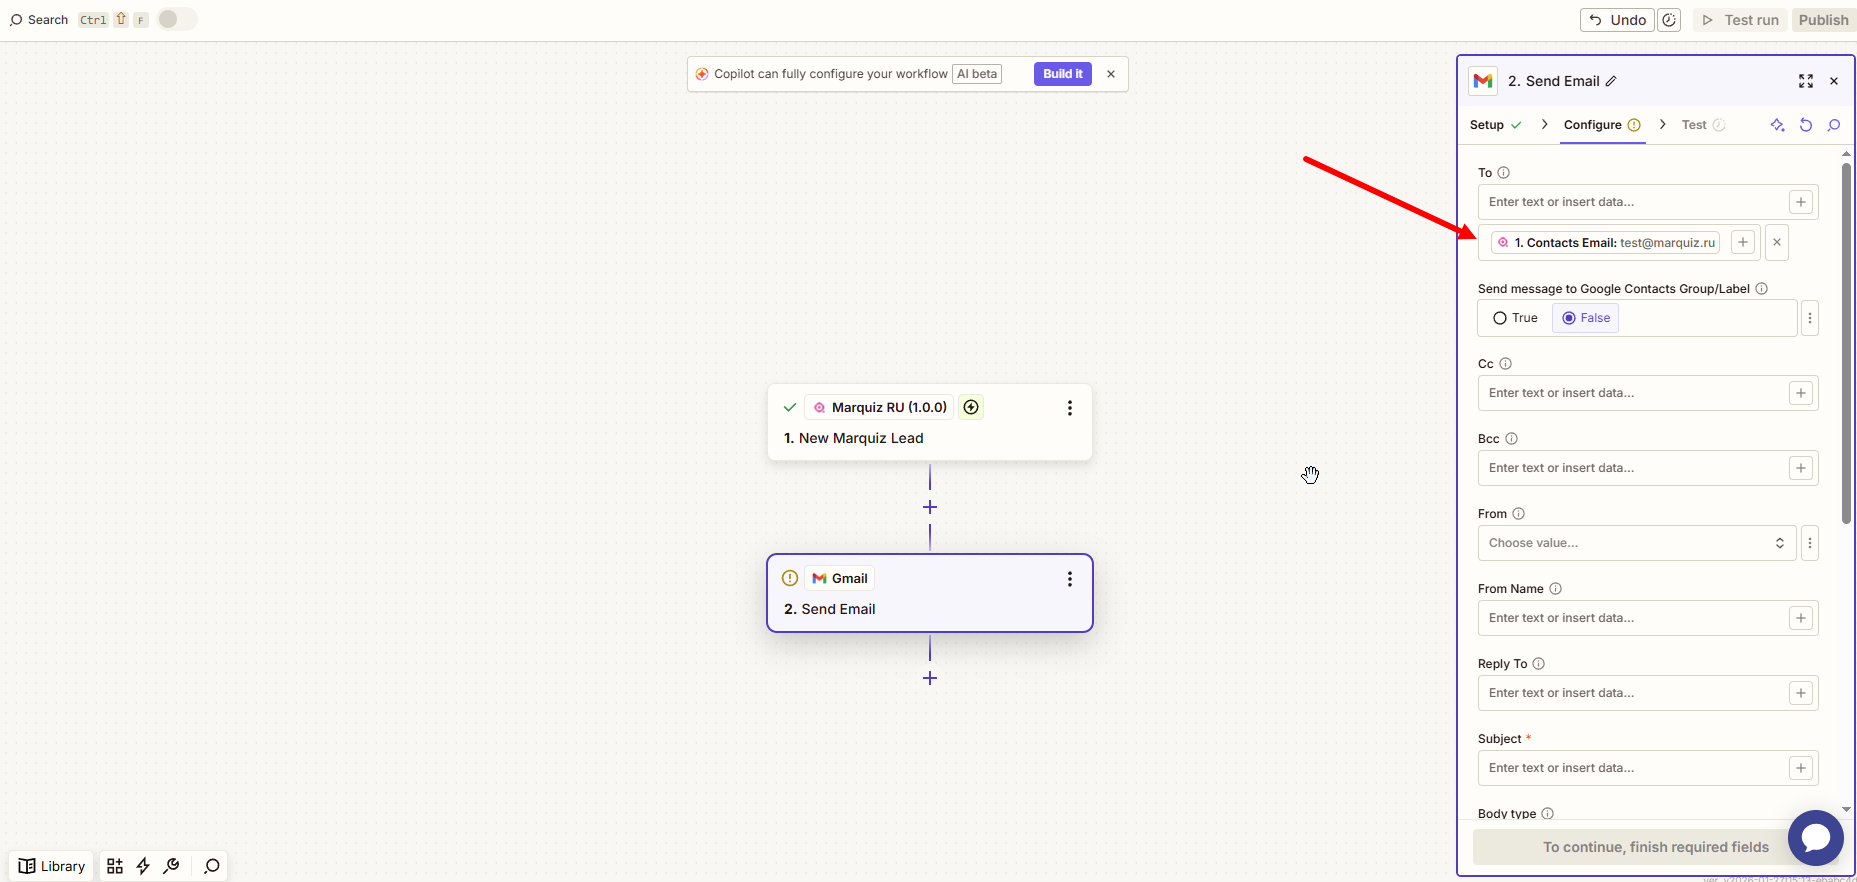Open the From field three-dot options
This screenshot has height=882, width=1857.
[x=1810, y=543]
